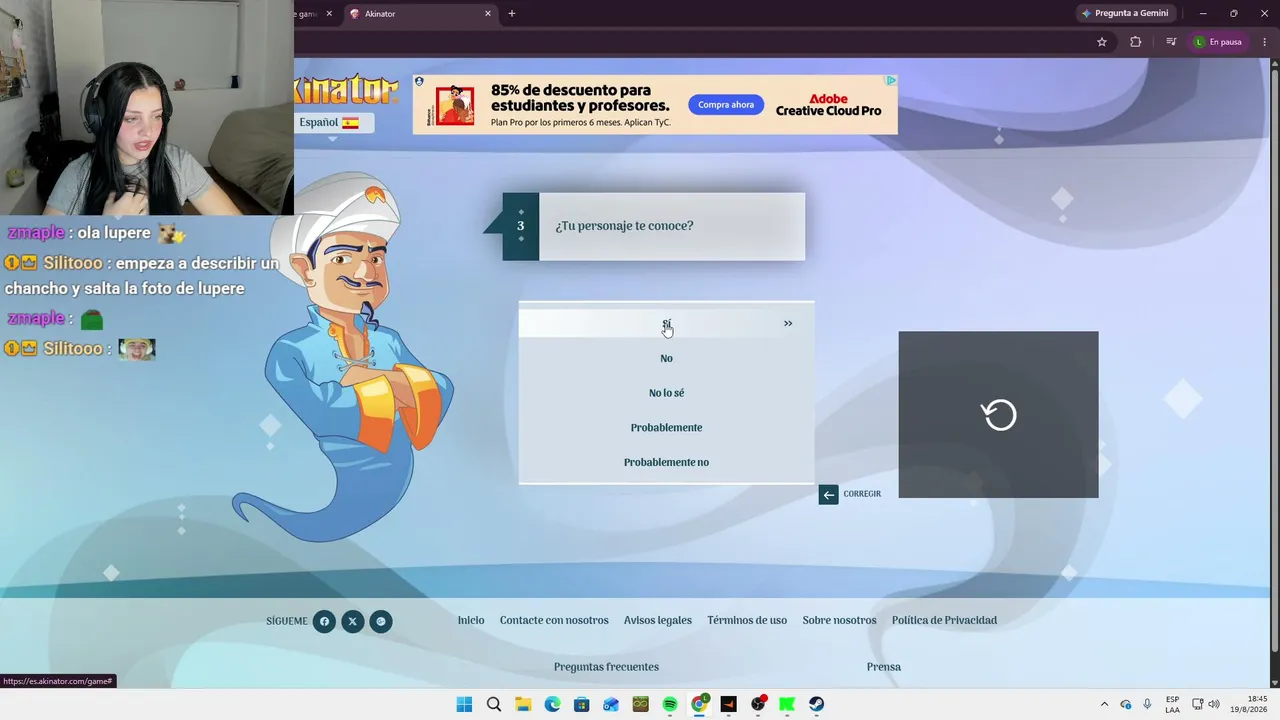The height and width of the screenshot is (720, 1280).
Task: Open Akinator's Facebook page icon
Action: click(x=324, y=621)
